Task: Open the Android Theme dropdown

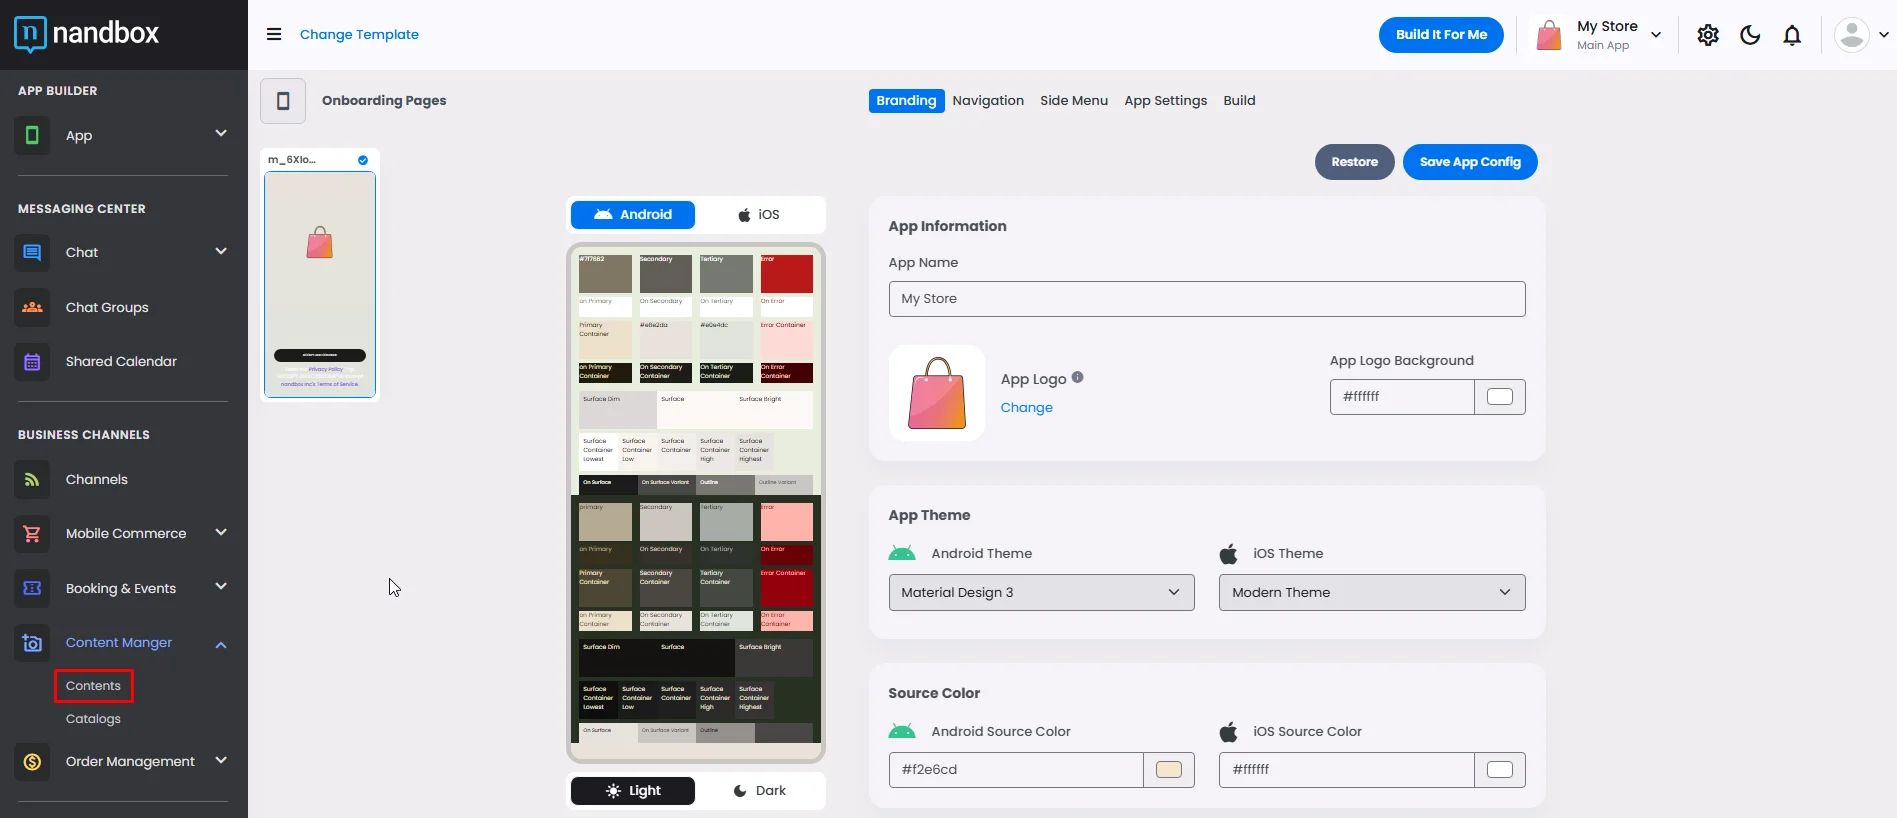Action: pyautogui.click(x=1041, y=592)
